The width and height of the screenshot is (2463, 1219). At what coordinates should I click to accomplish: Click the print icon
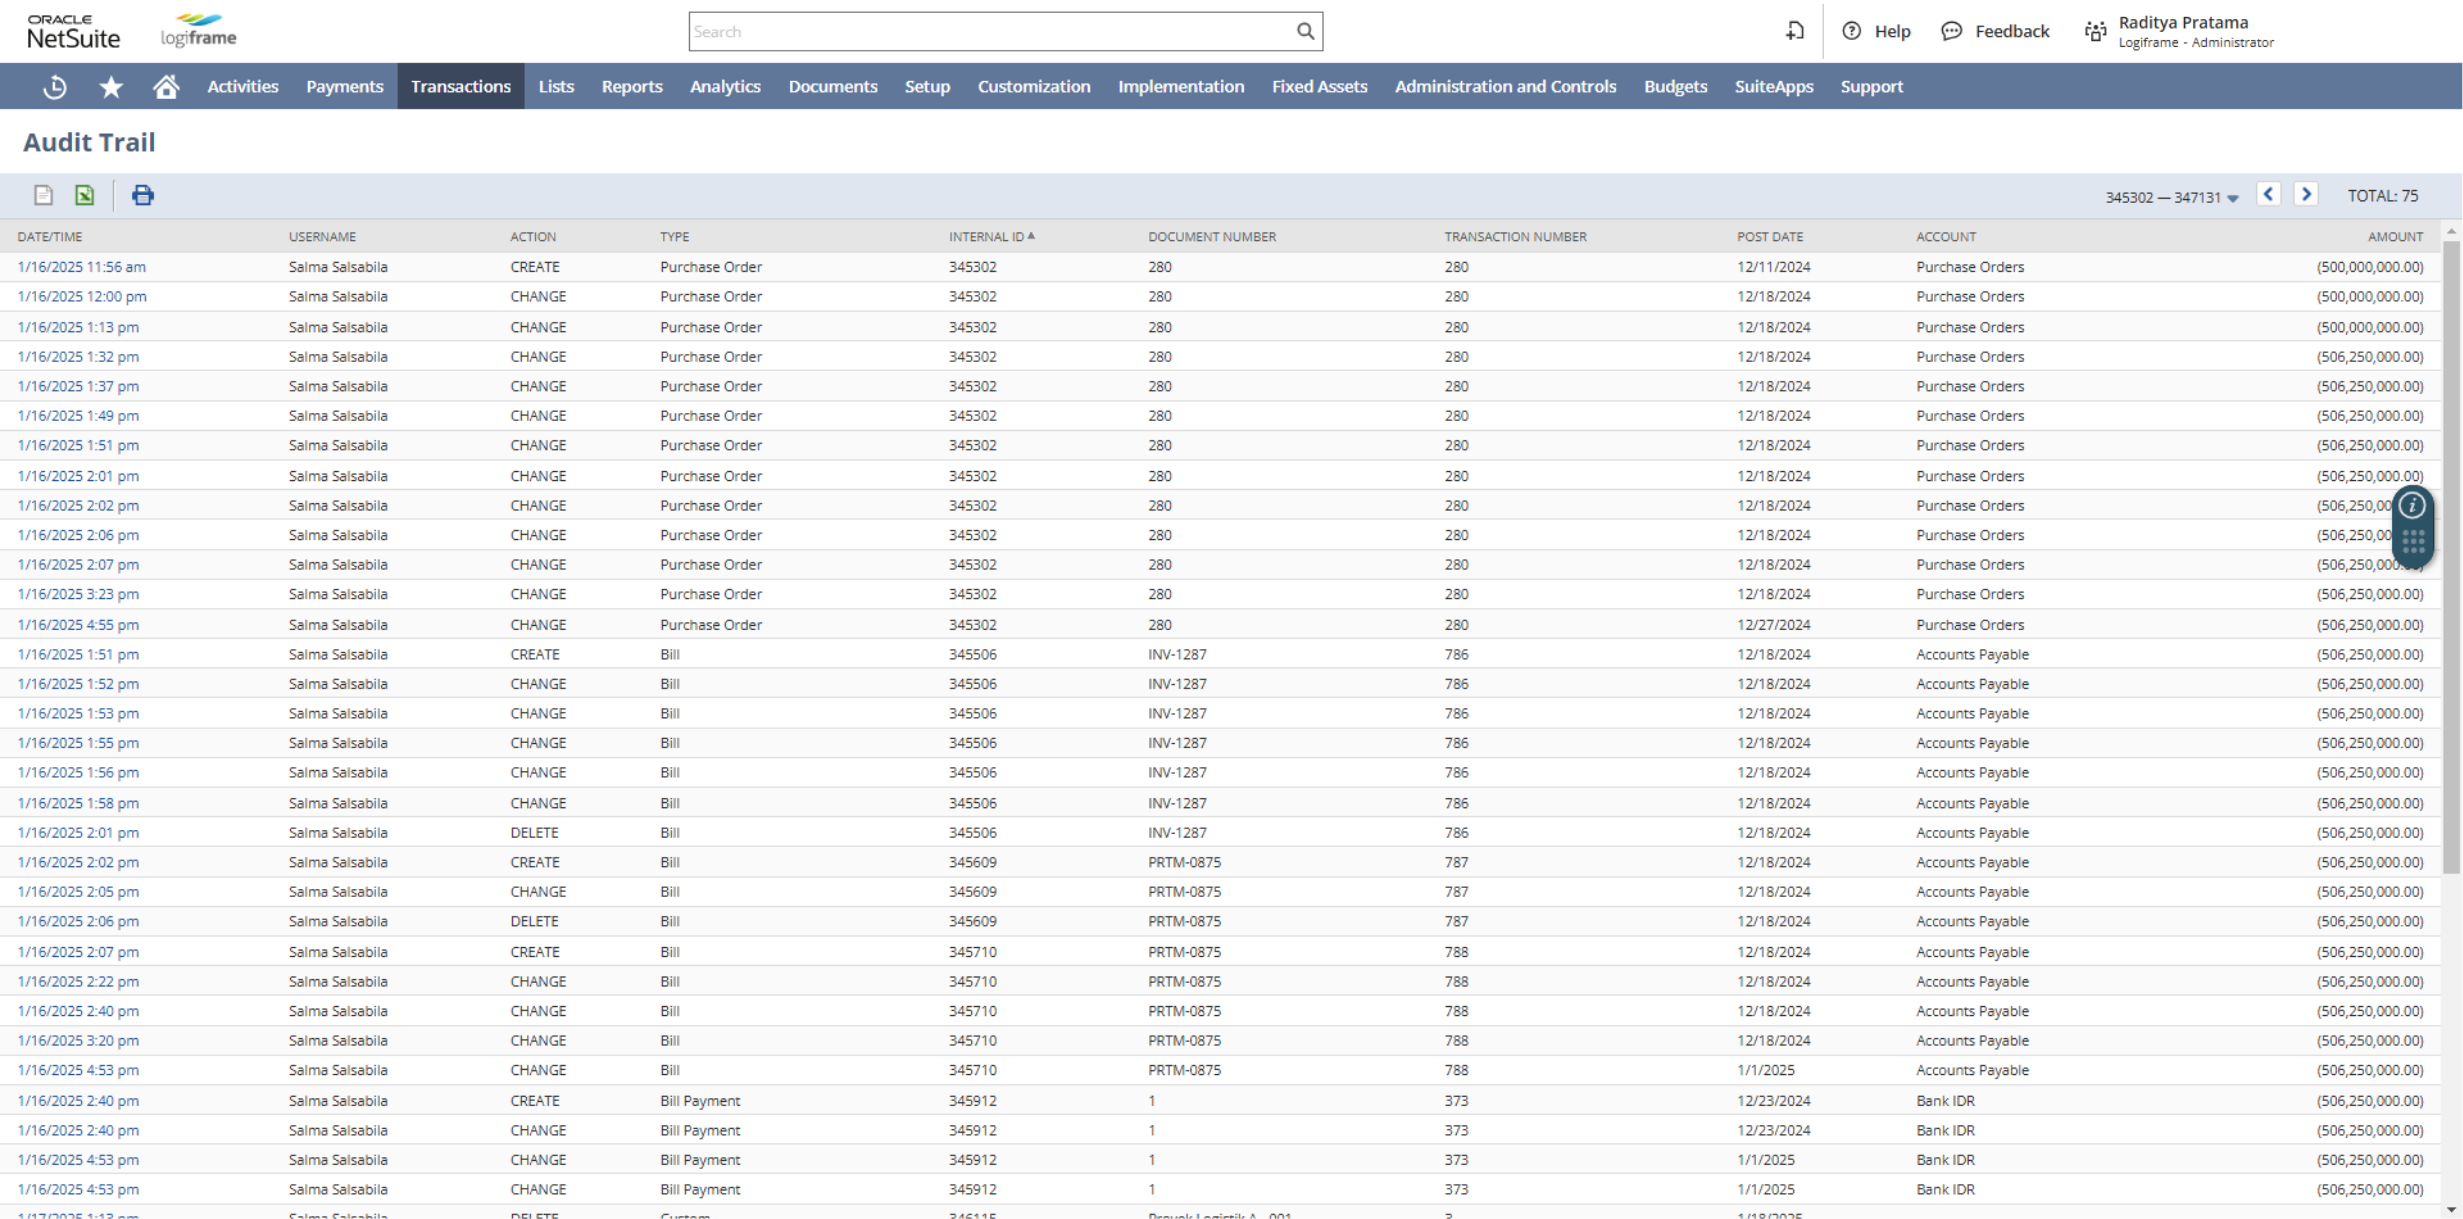tap(143, 195)
